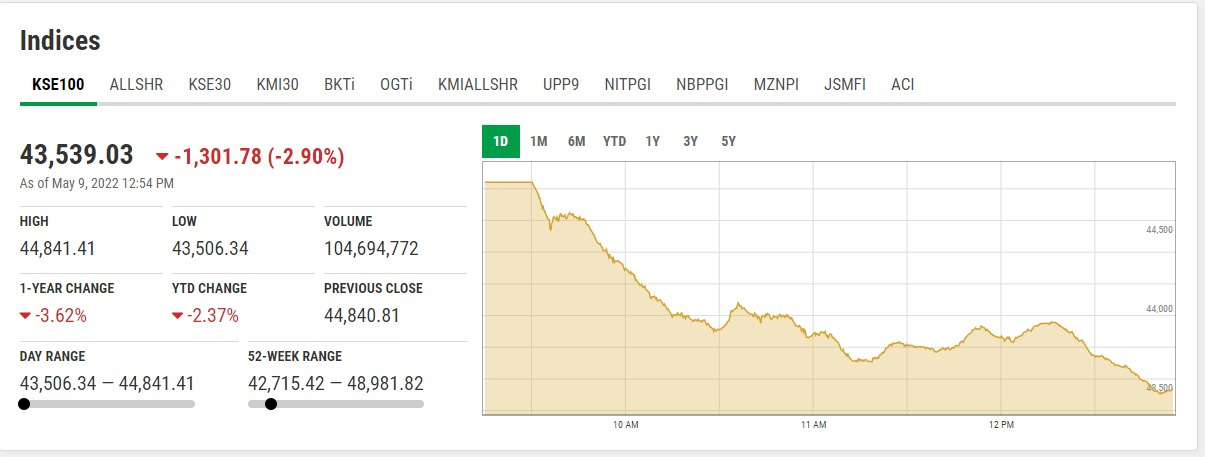Open the KSE30 index tab

(209, 85)
